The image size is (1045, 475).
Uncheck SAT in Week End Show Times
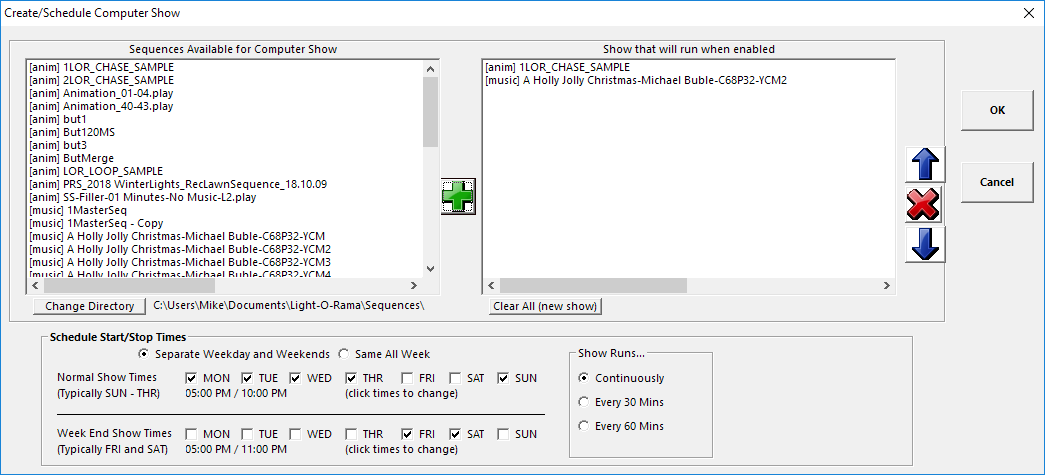(456, 434)
